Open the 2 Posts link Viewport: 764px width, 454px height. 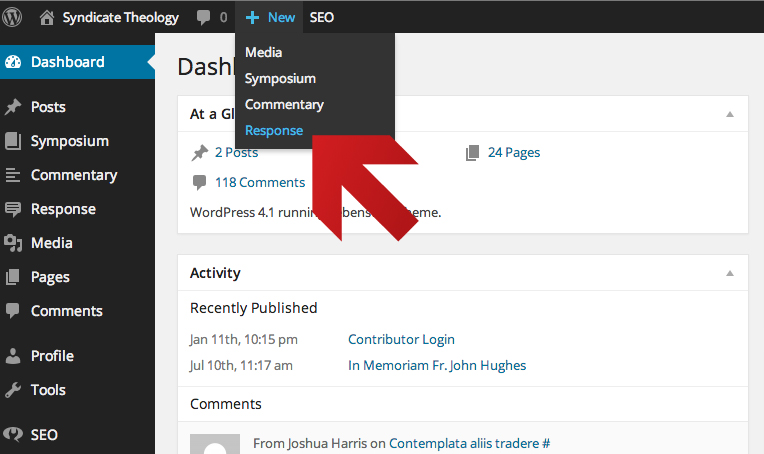click(x=237, y=152)
